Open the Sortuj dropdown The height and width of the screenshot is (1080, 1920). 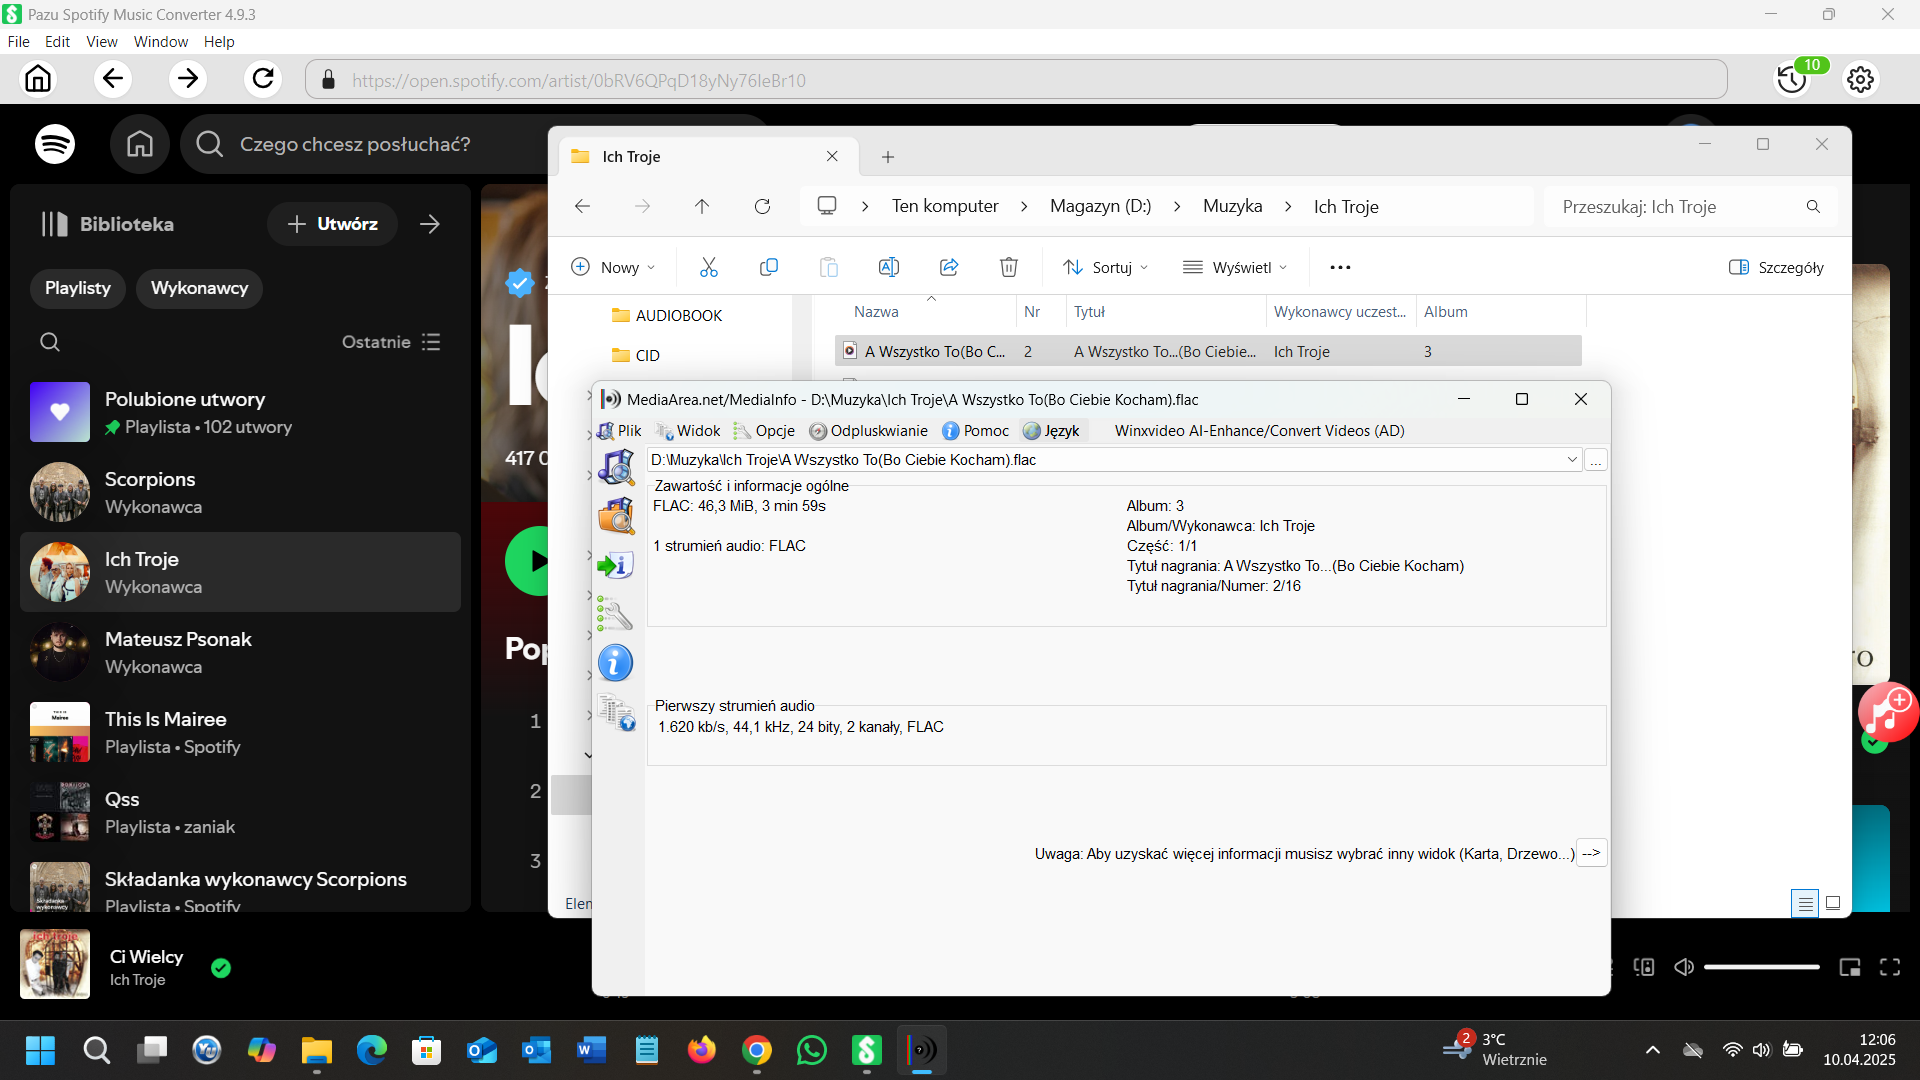pyautogui.click(x=1105, y=267)
